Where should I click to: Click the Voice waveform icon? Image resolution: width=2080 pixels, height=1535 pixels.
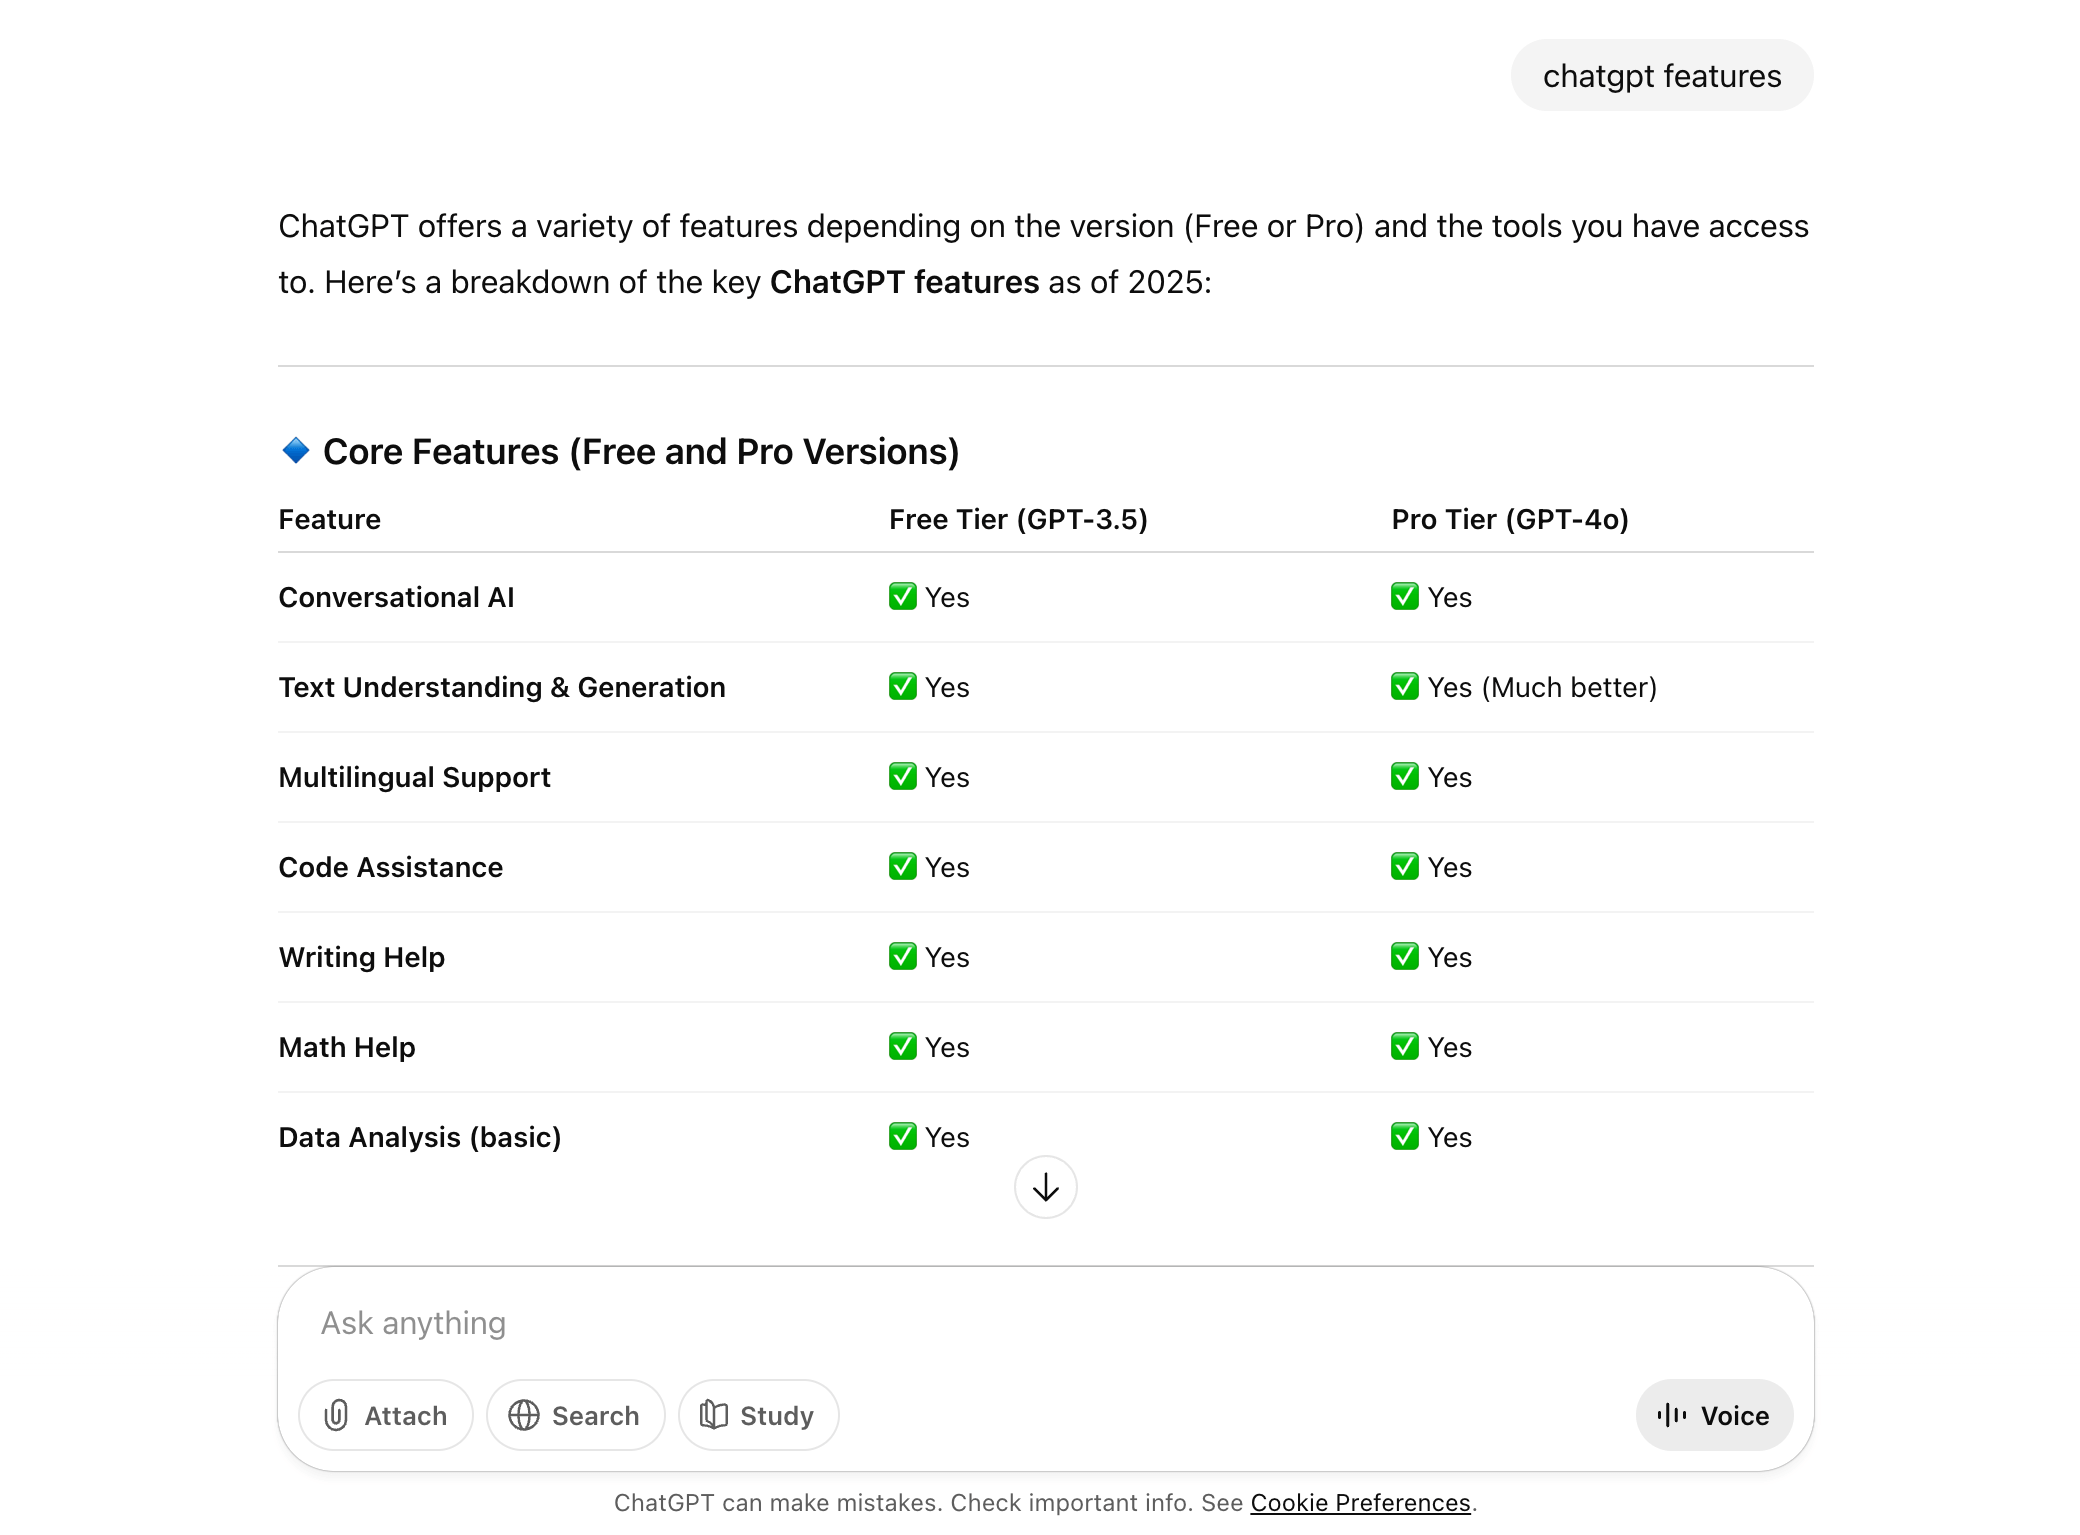tap(1672, 1415)
